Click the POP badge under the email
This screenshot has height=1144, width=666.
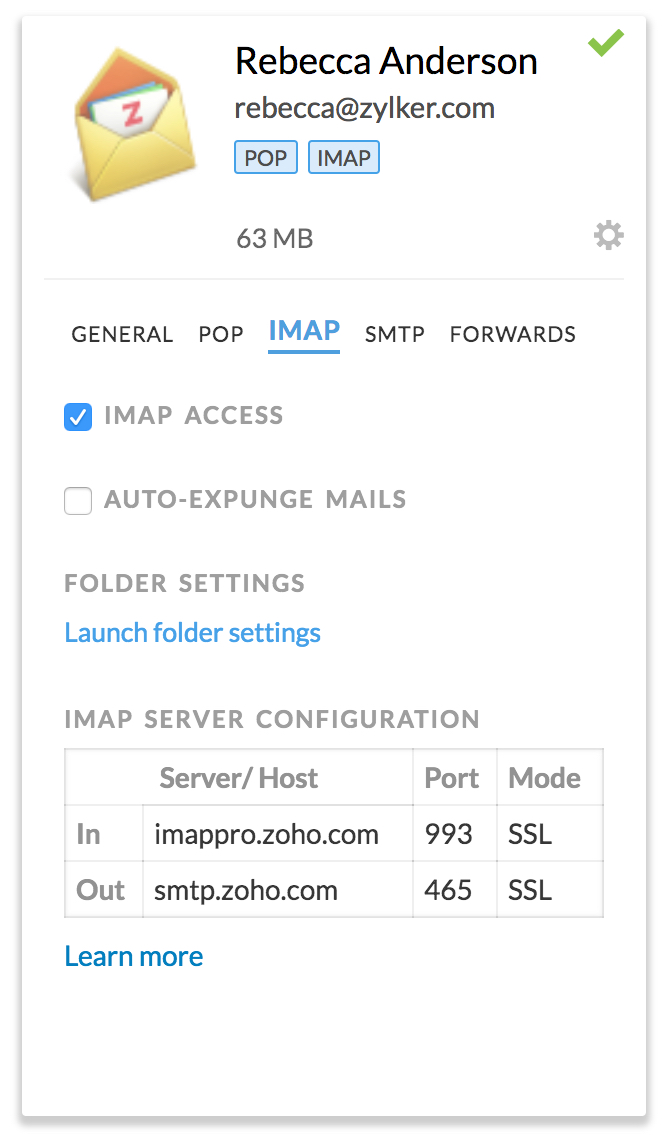coord(266,158)
